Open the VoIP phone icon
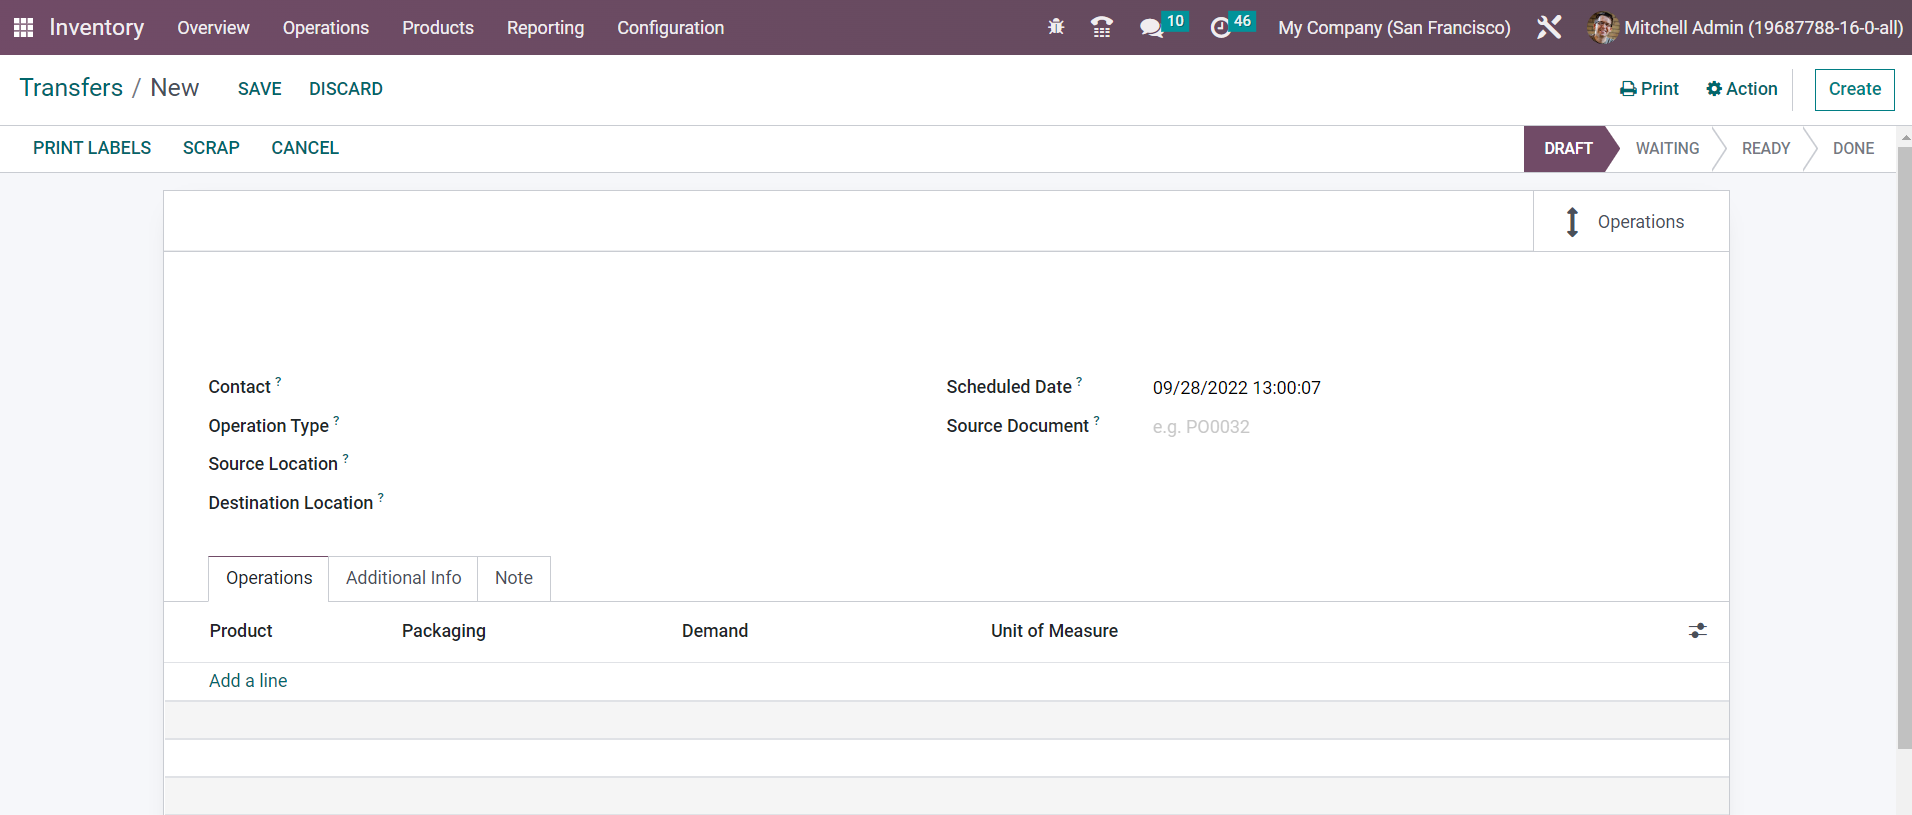Image resolution: width=1912 pixels, height=815 pixels. click(x=1102, y=27)
